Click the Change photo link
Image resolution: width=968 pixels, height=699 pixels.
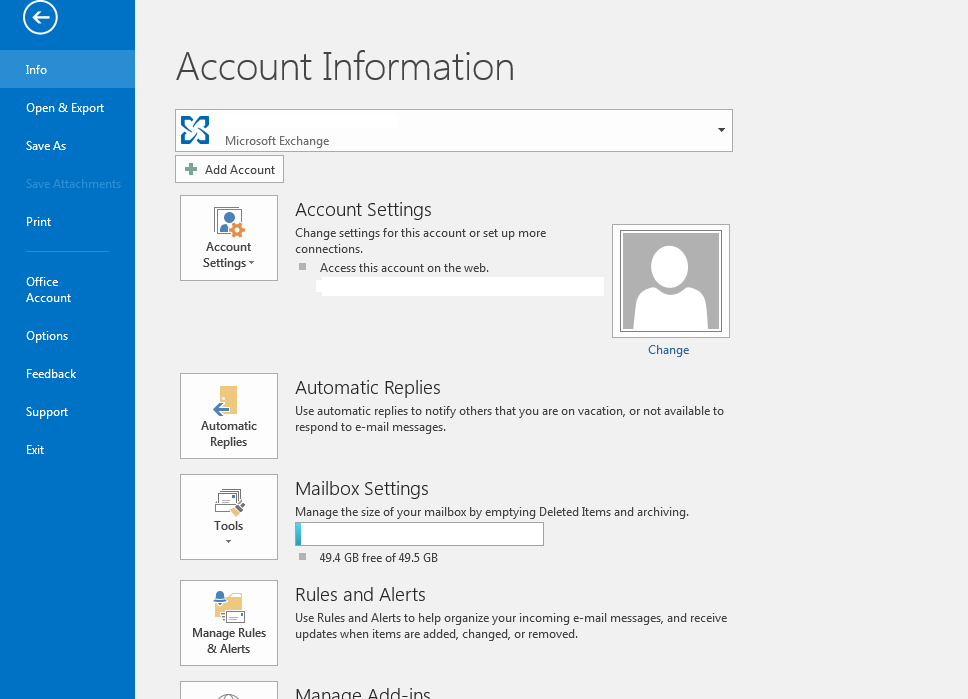[668, 350]
